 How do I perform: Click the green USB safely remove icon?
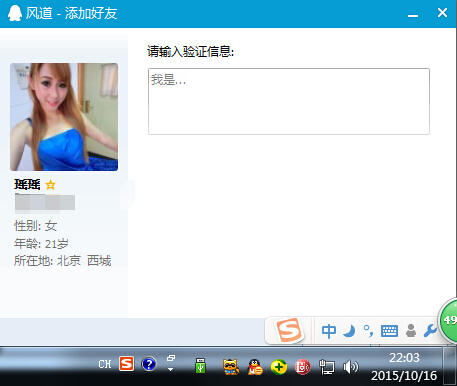(x=200, y=366)
